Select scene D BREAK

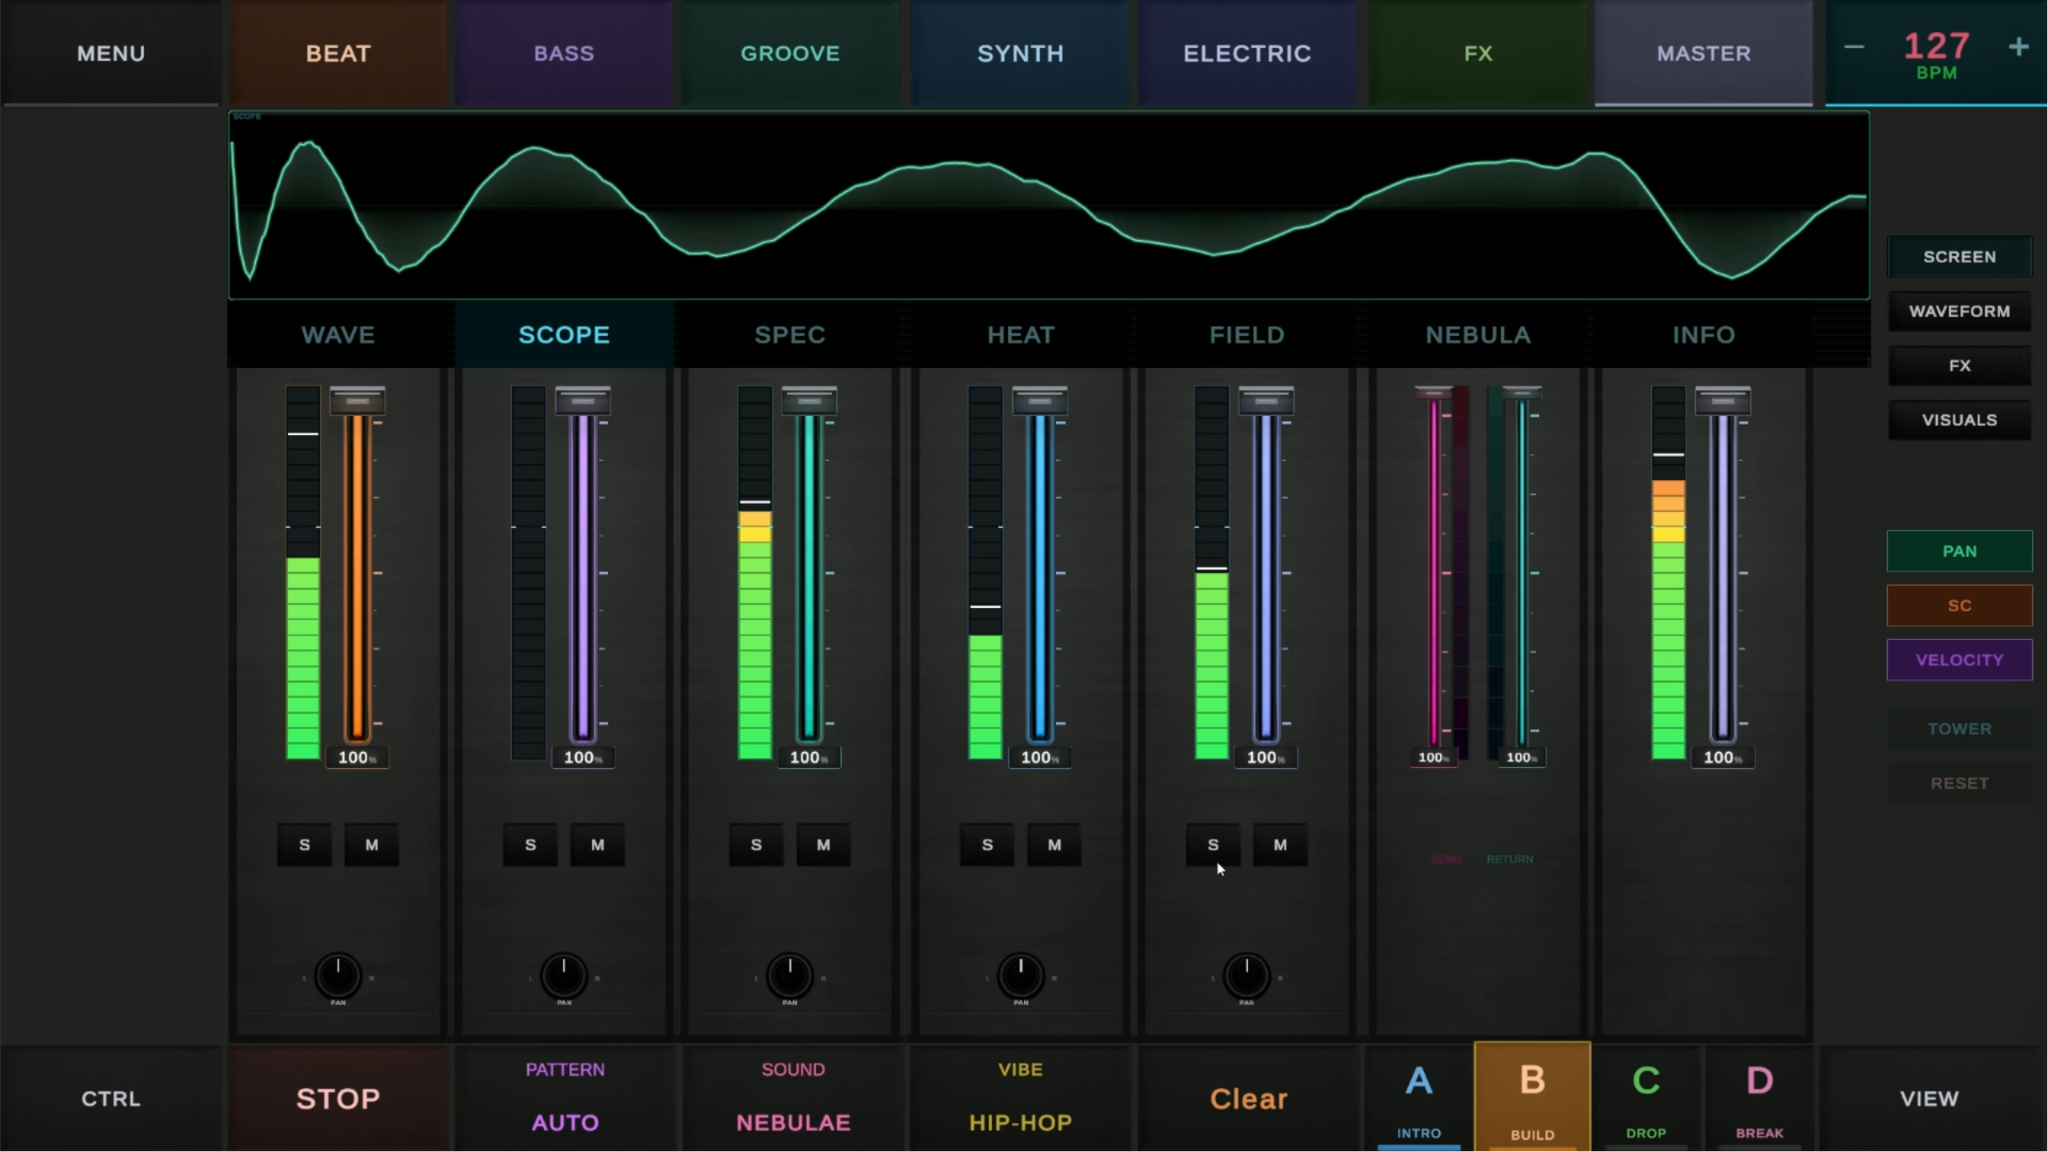(x=1759, y=1098)
